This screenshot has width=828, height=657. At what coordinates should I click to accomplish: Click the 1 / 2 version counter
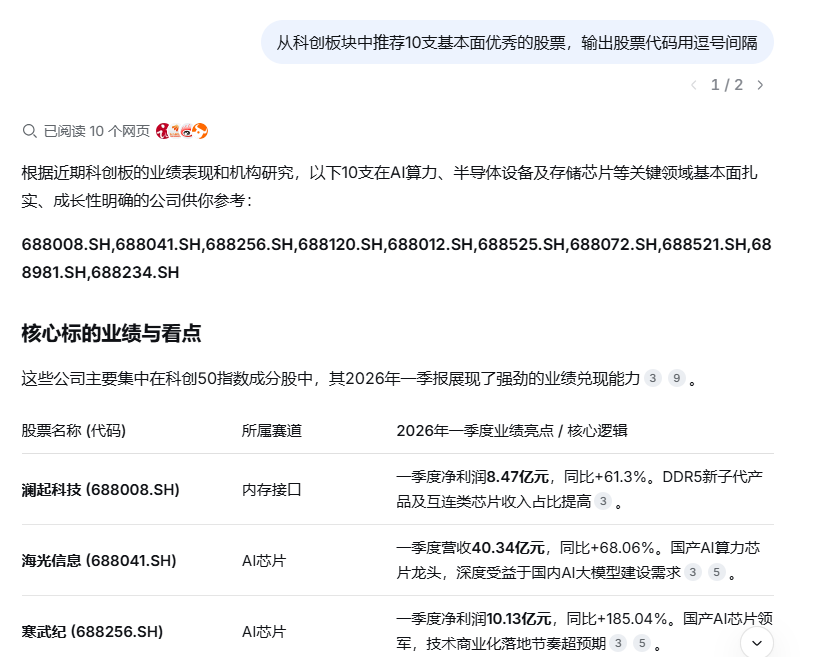[x=727, y=85]
